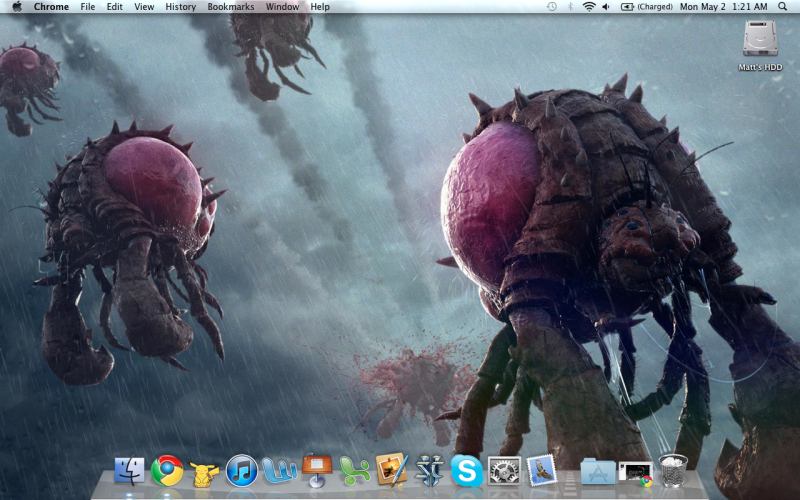
Task: Click the Time Machine status icon
Action: coord(552,7)
